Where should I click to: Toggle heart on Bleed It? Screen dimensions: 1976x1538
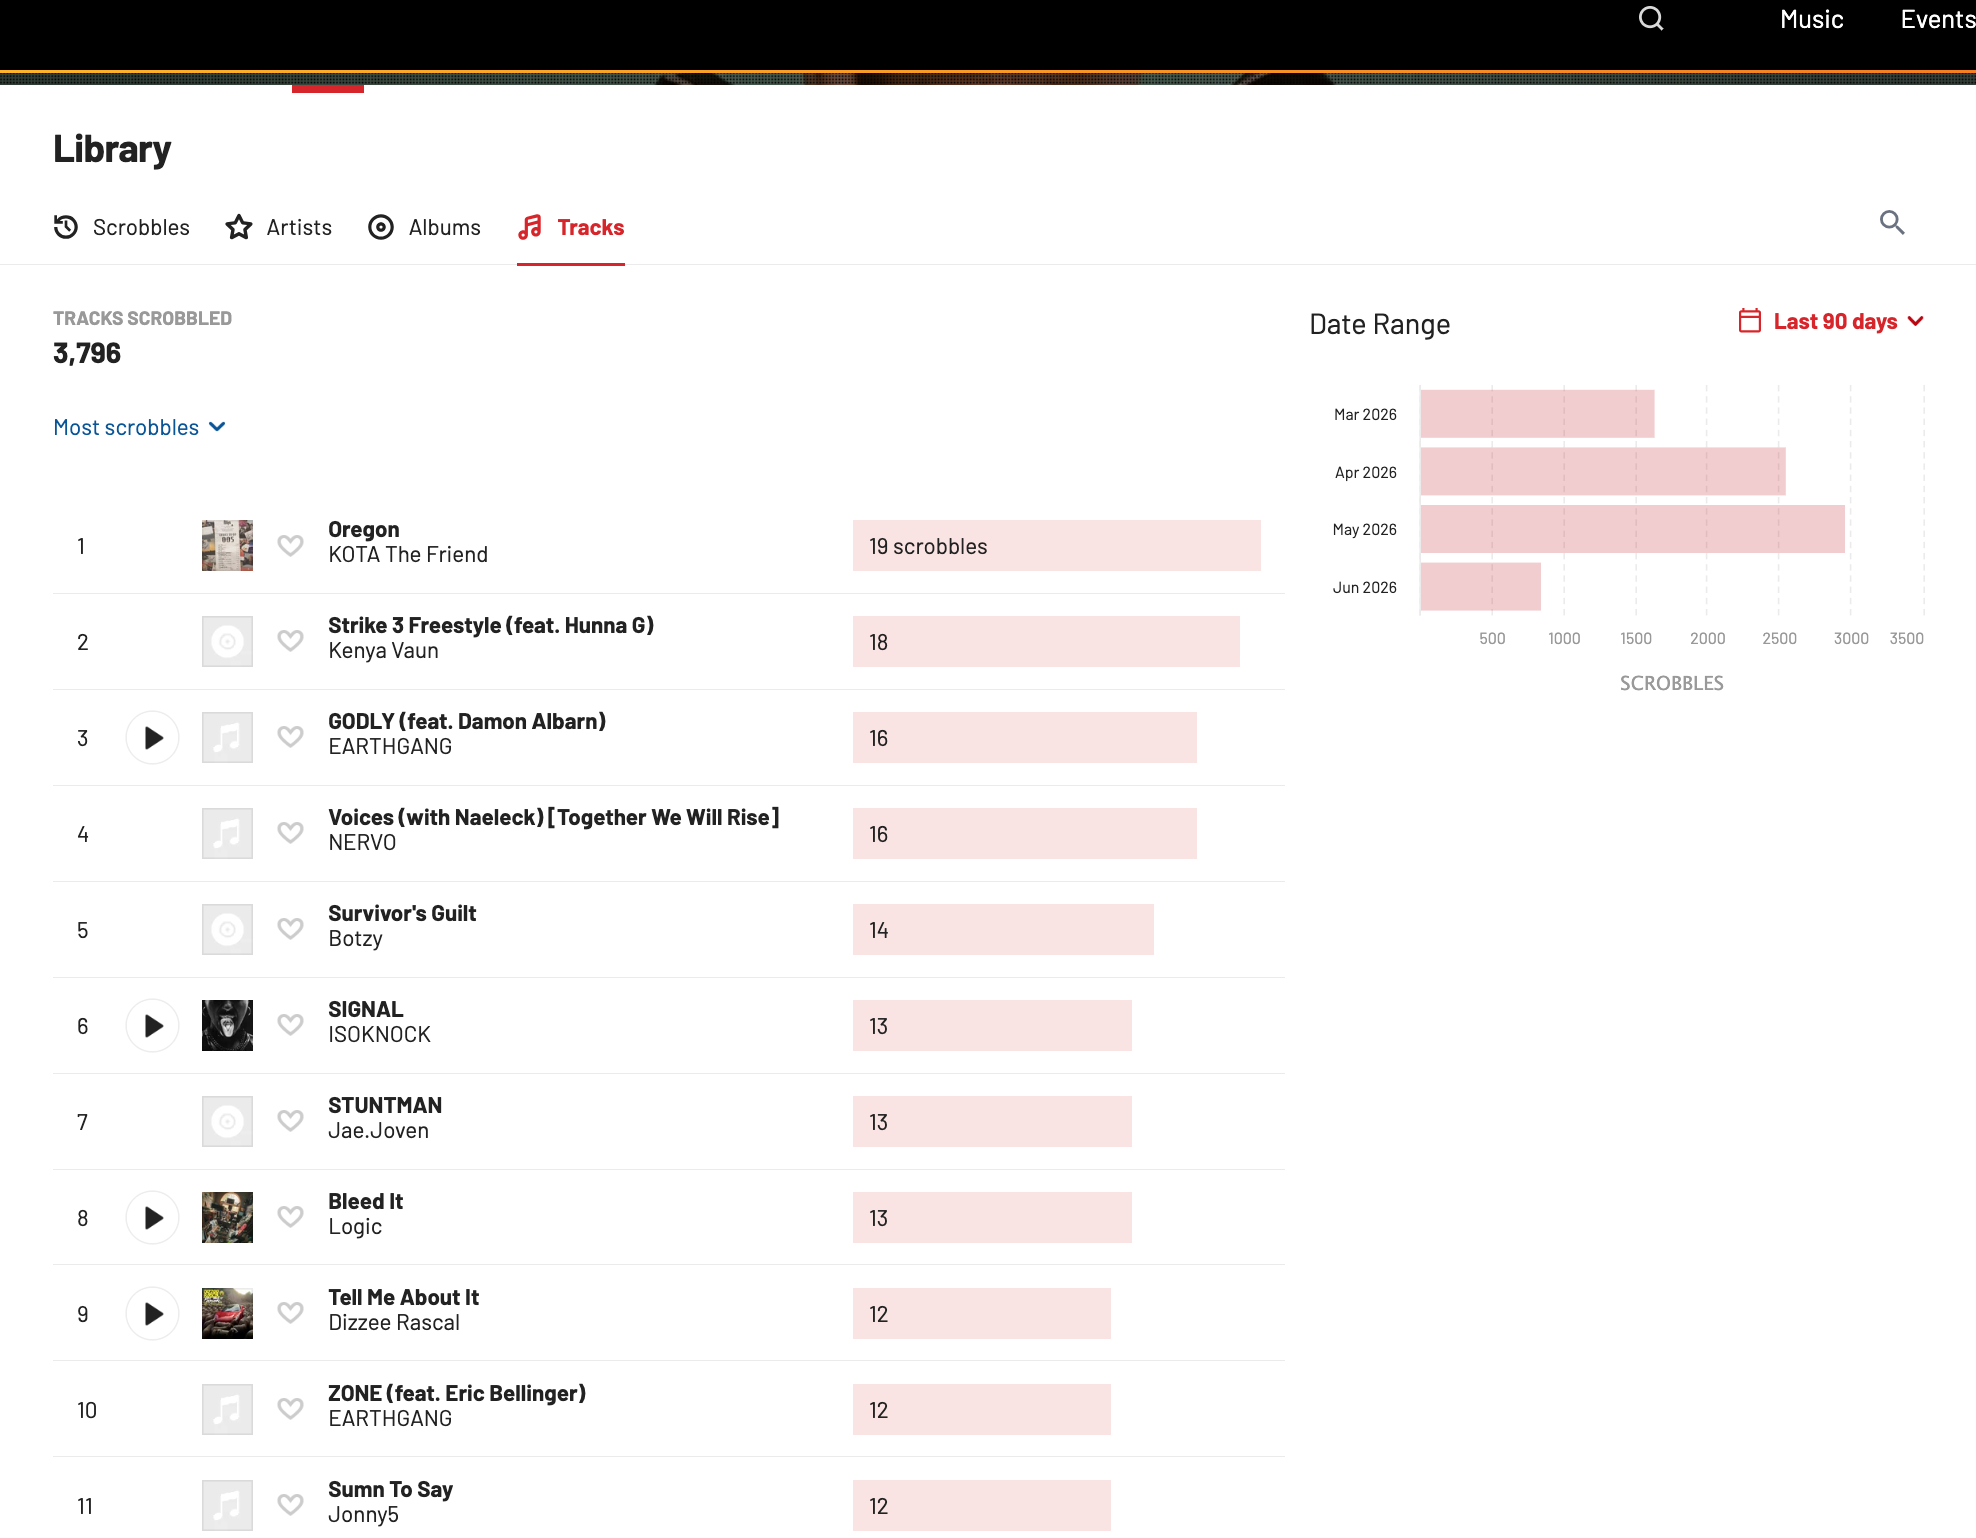click(x=290, y=1217)
